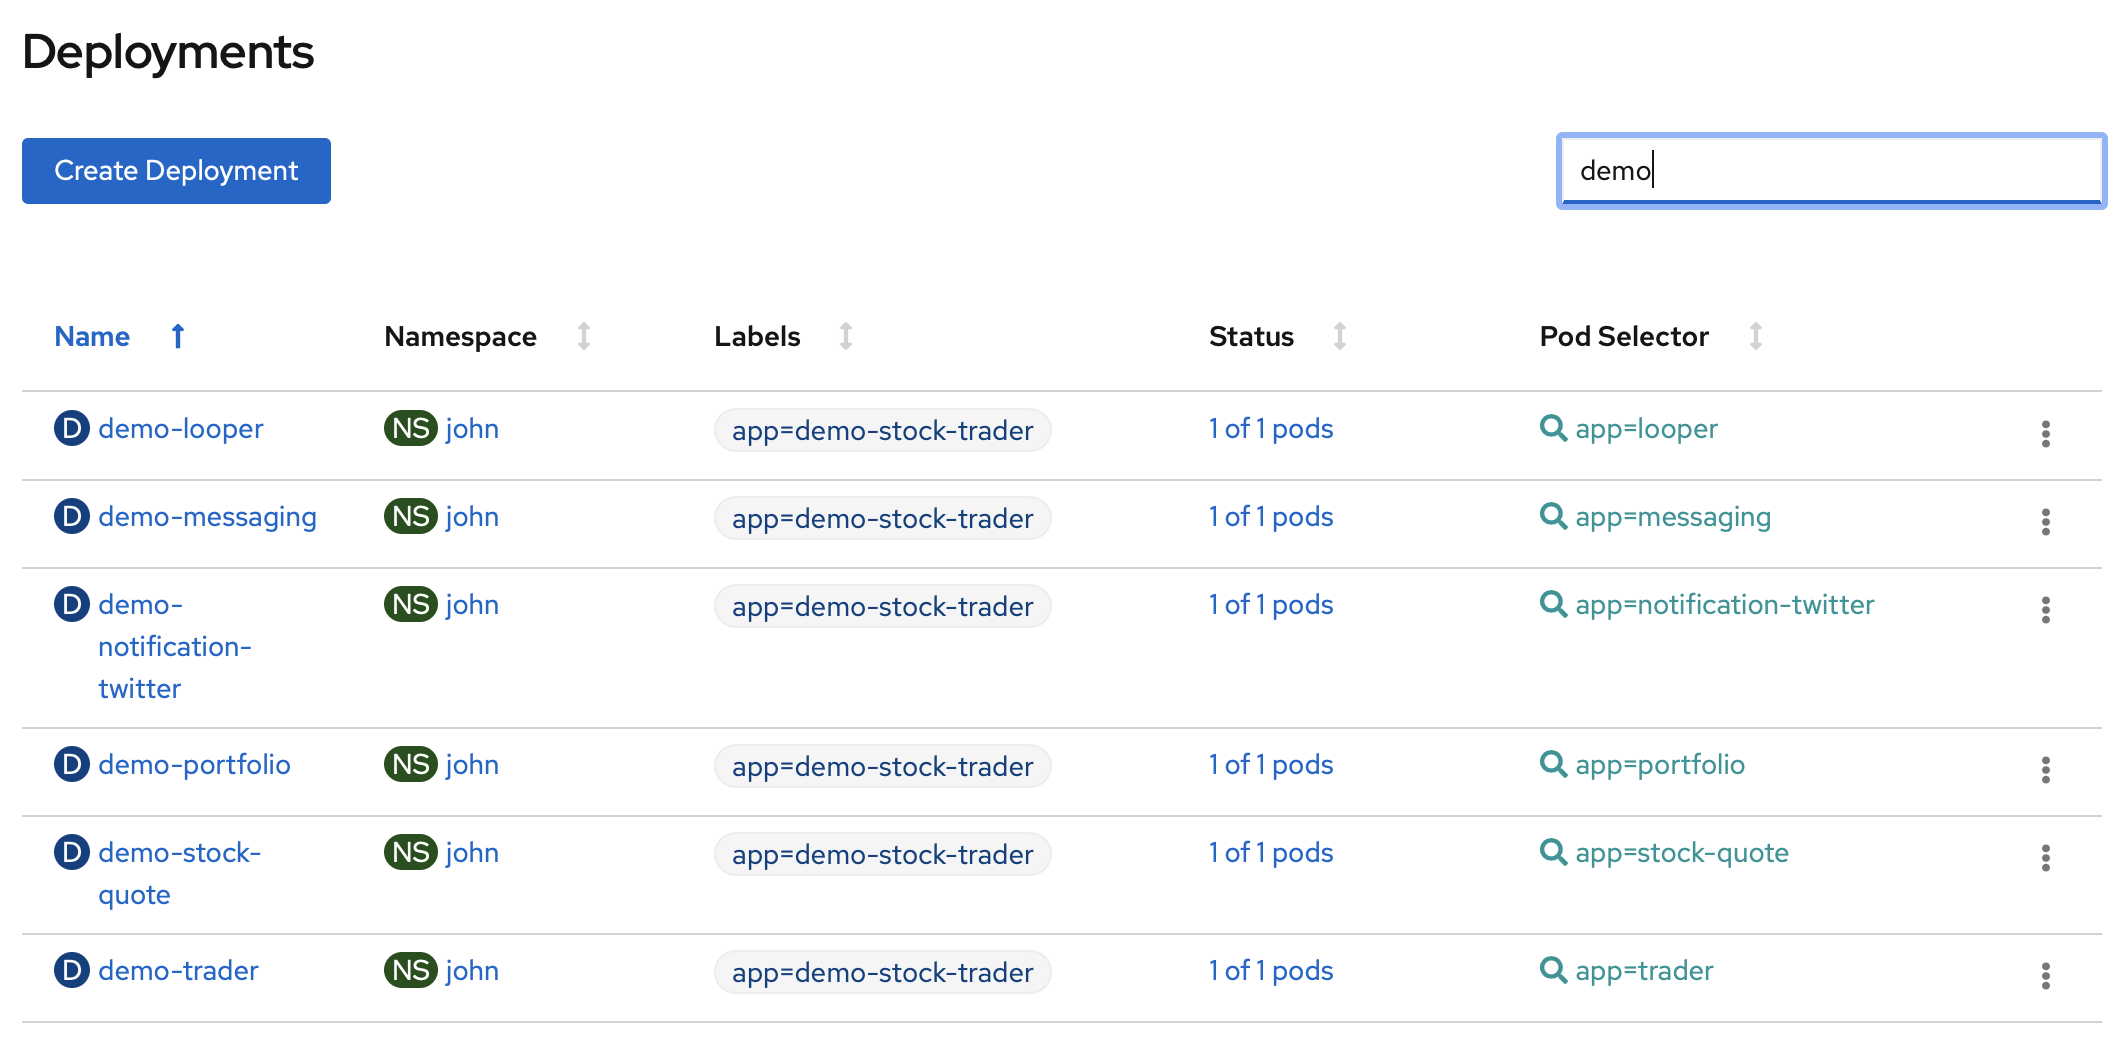The image size is (2126, 1044).
Task: Open kebab menu for demo-looper row
Action: 2045,433
